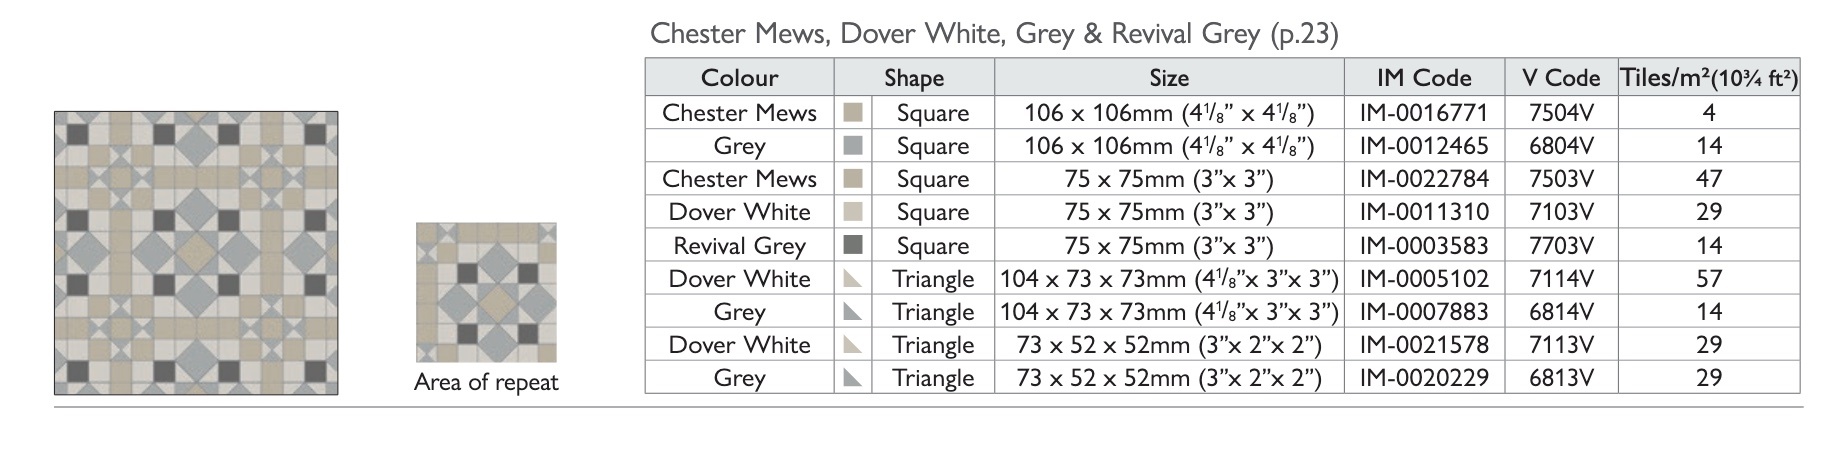Pick the Dover White 75mm square swatch
The image size is (1832, 452).
pos(853,212)
